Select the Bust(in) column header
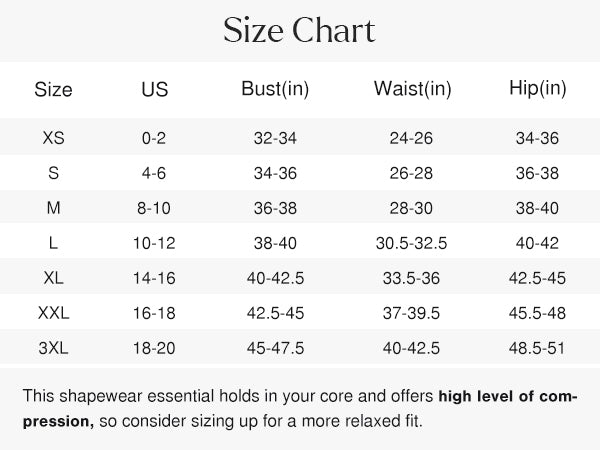Image resolution: width=600 pixels, height=450 pixels. click(x=275, y=88)
